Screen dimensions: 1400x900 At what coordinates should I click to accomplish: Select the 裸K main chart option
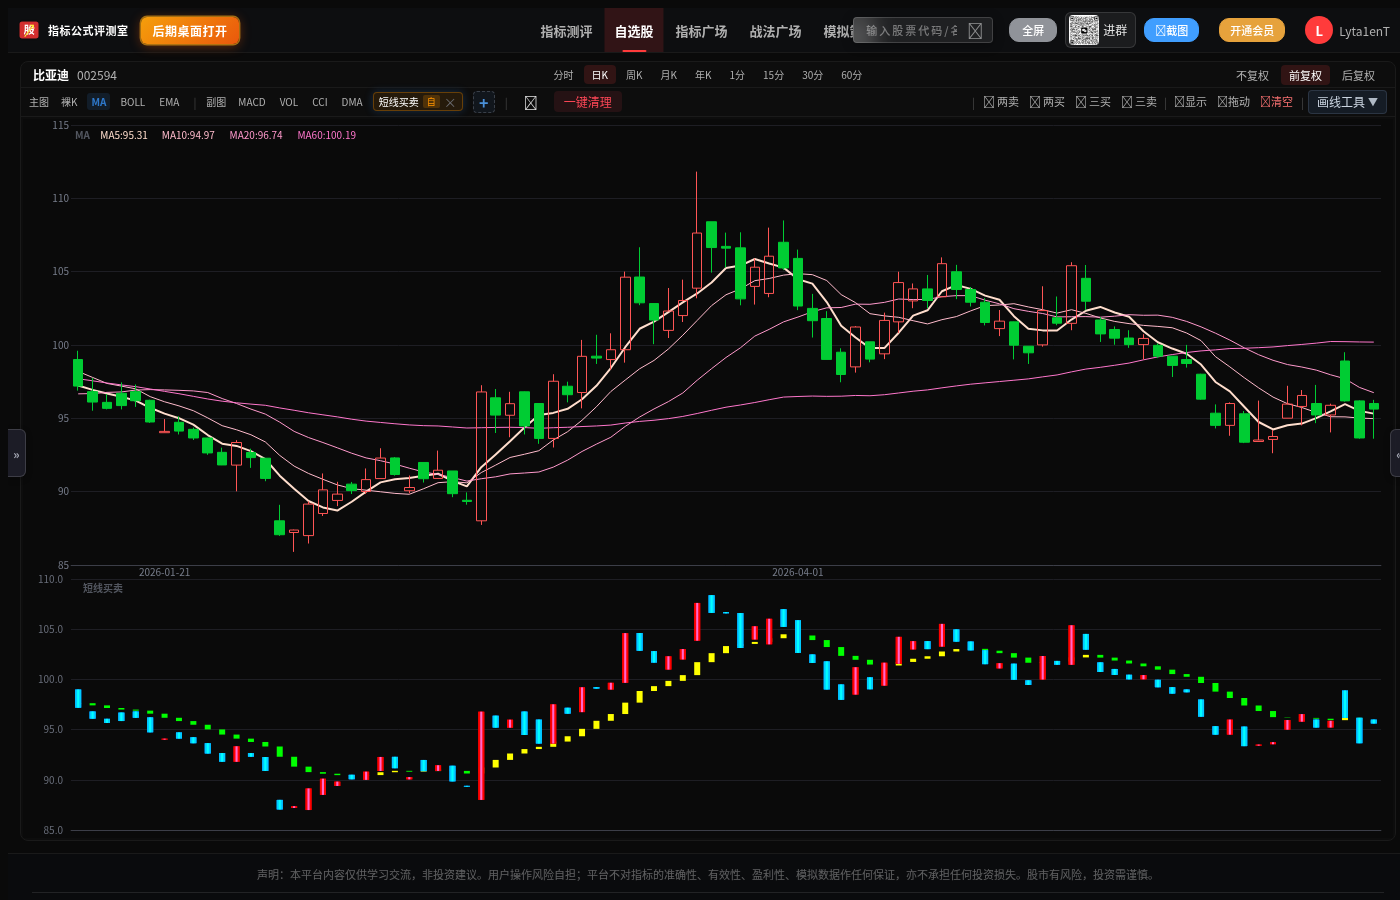[69, 102]
